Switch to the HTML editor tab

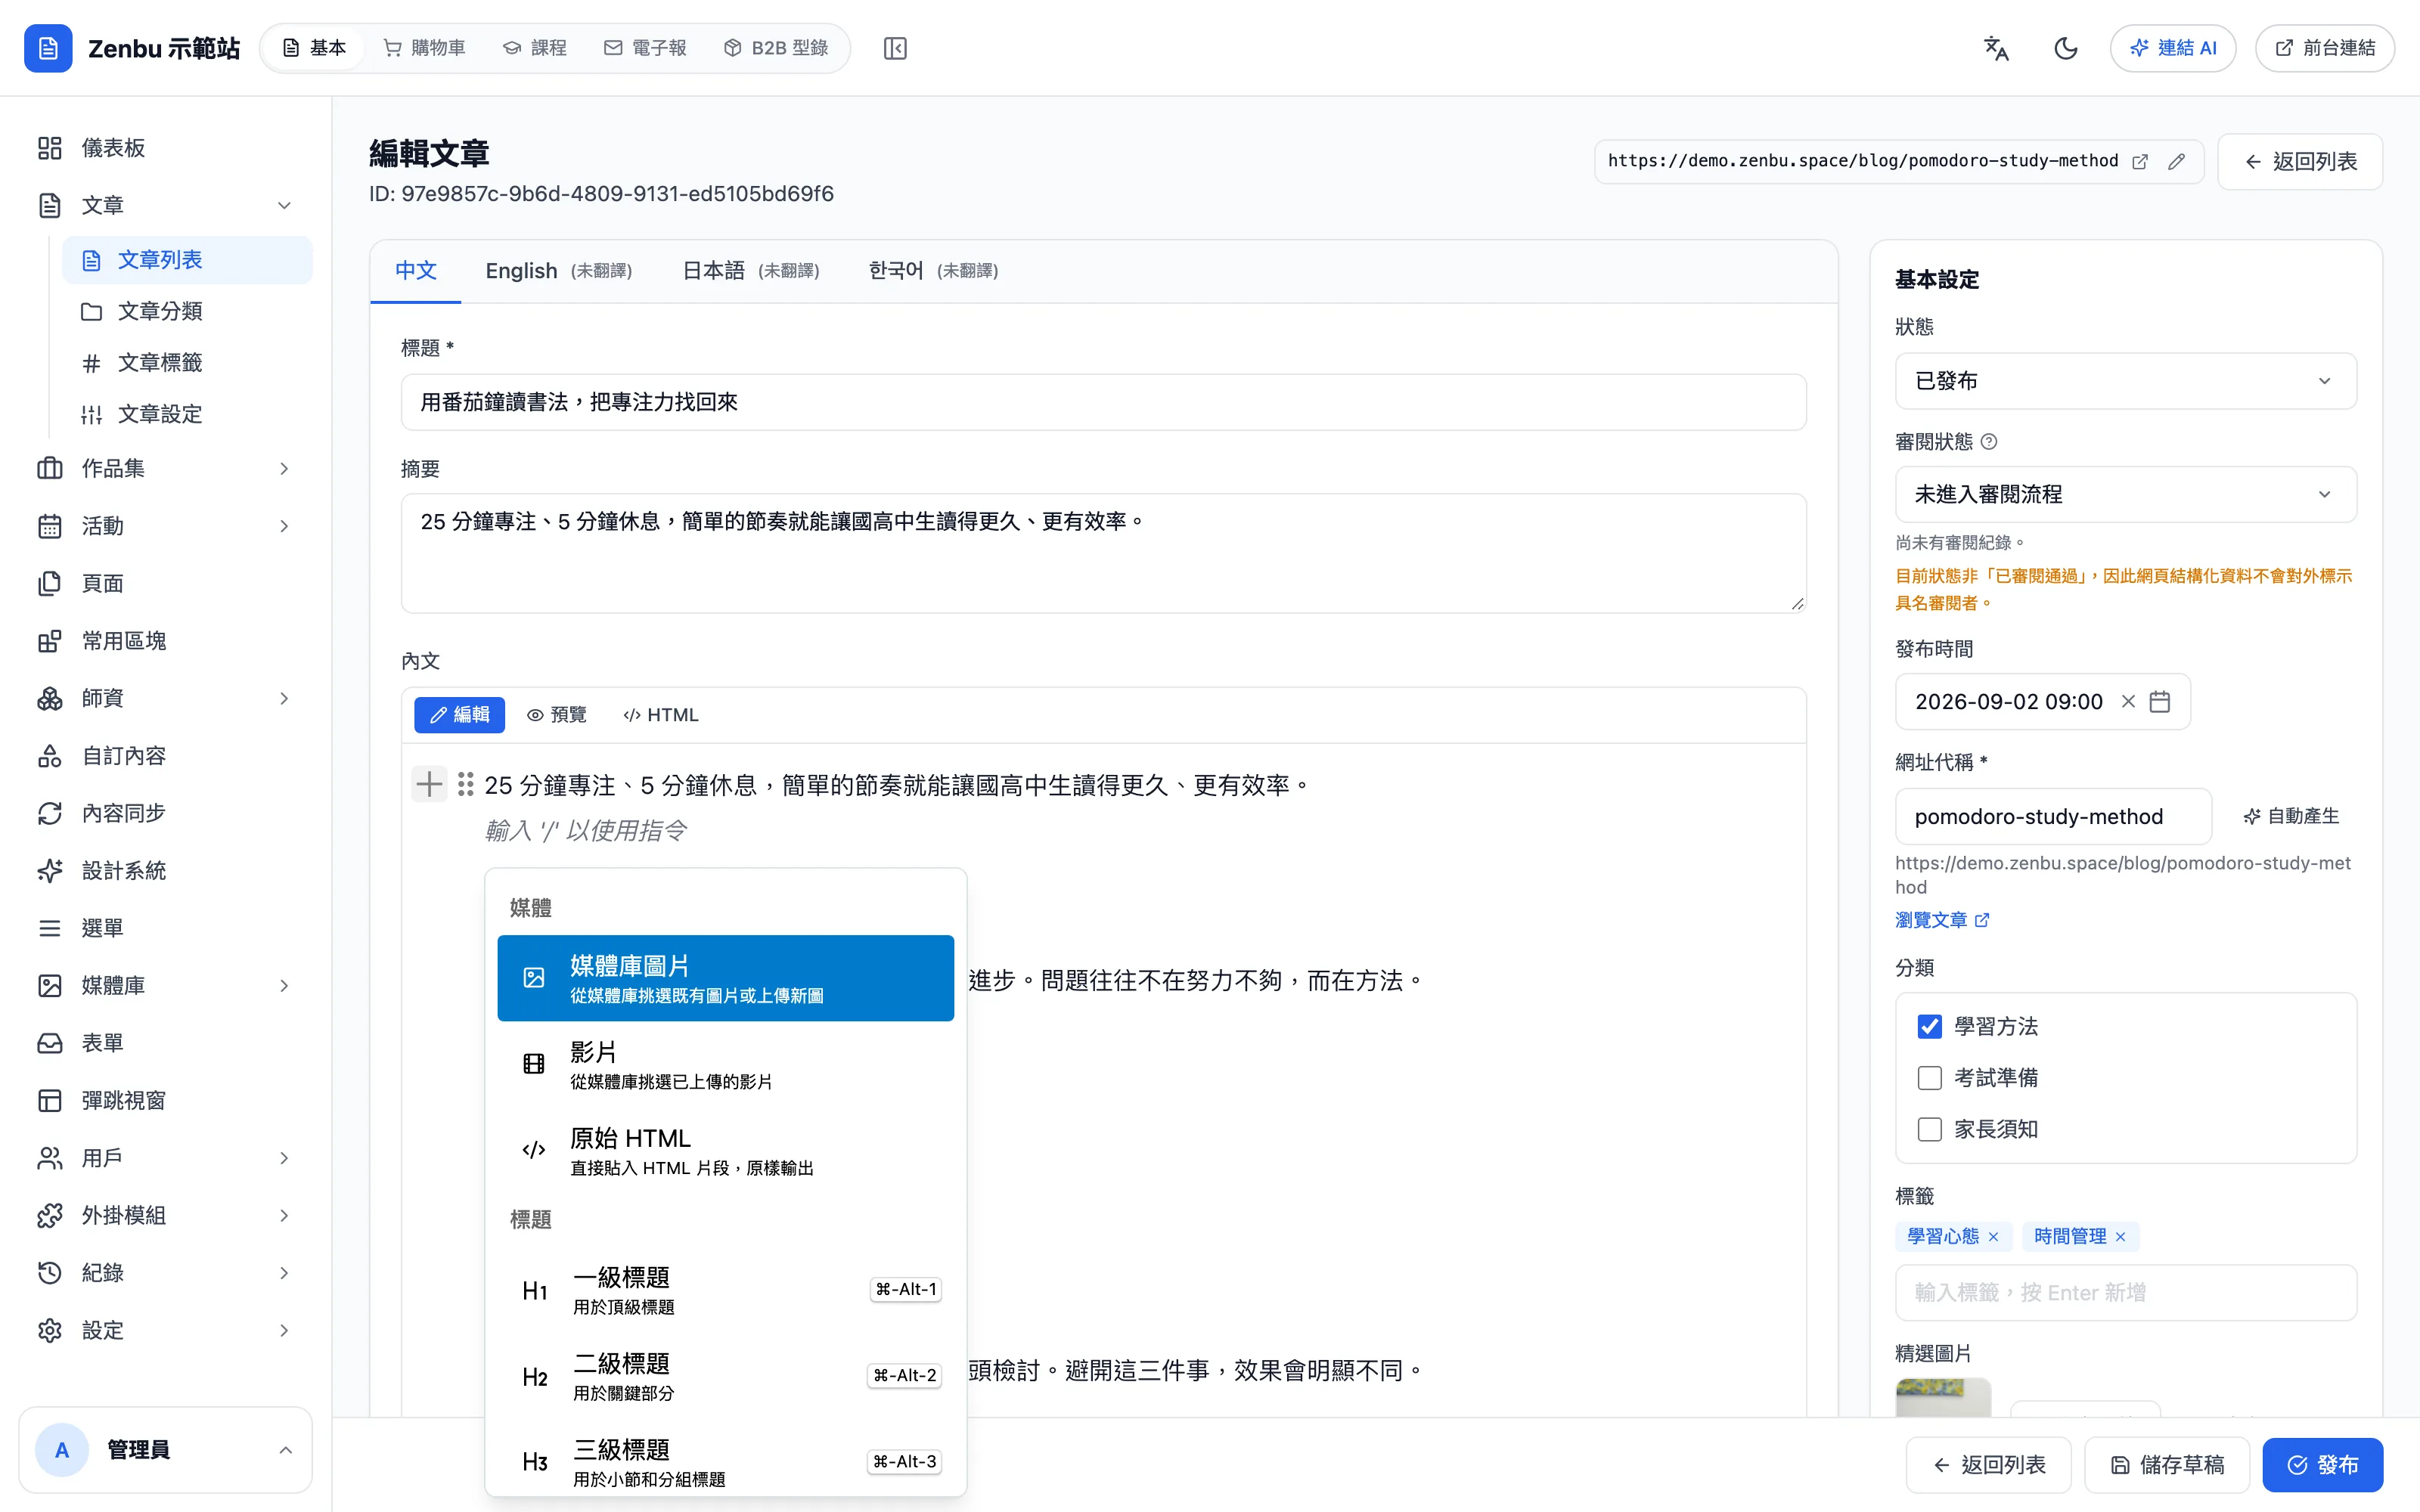[660, 715]
